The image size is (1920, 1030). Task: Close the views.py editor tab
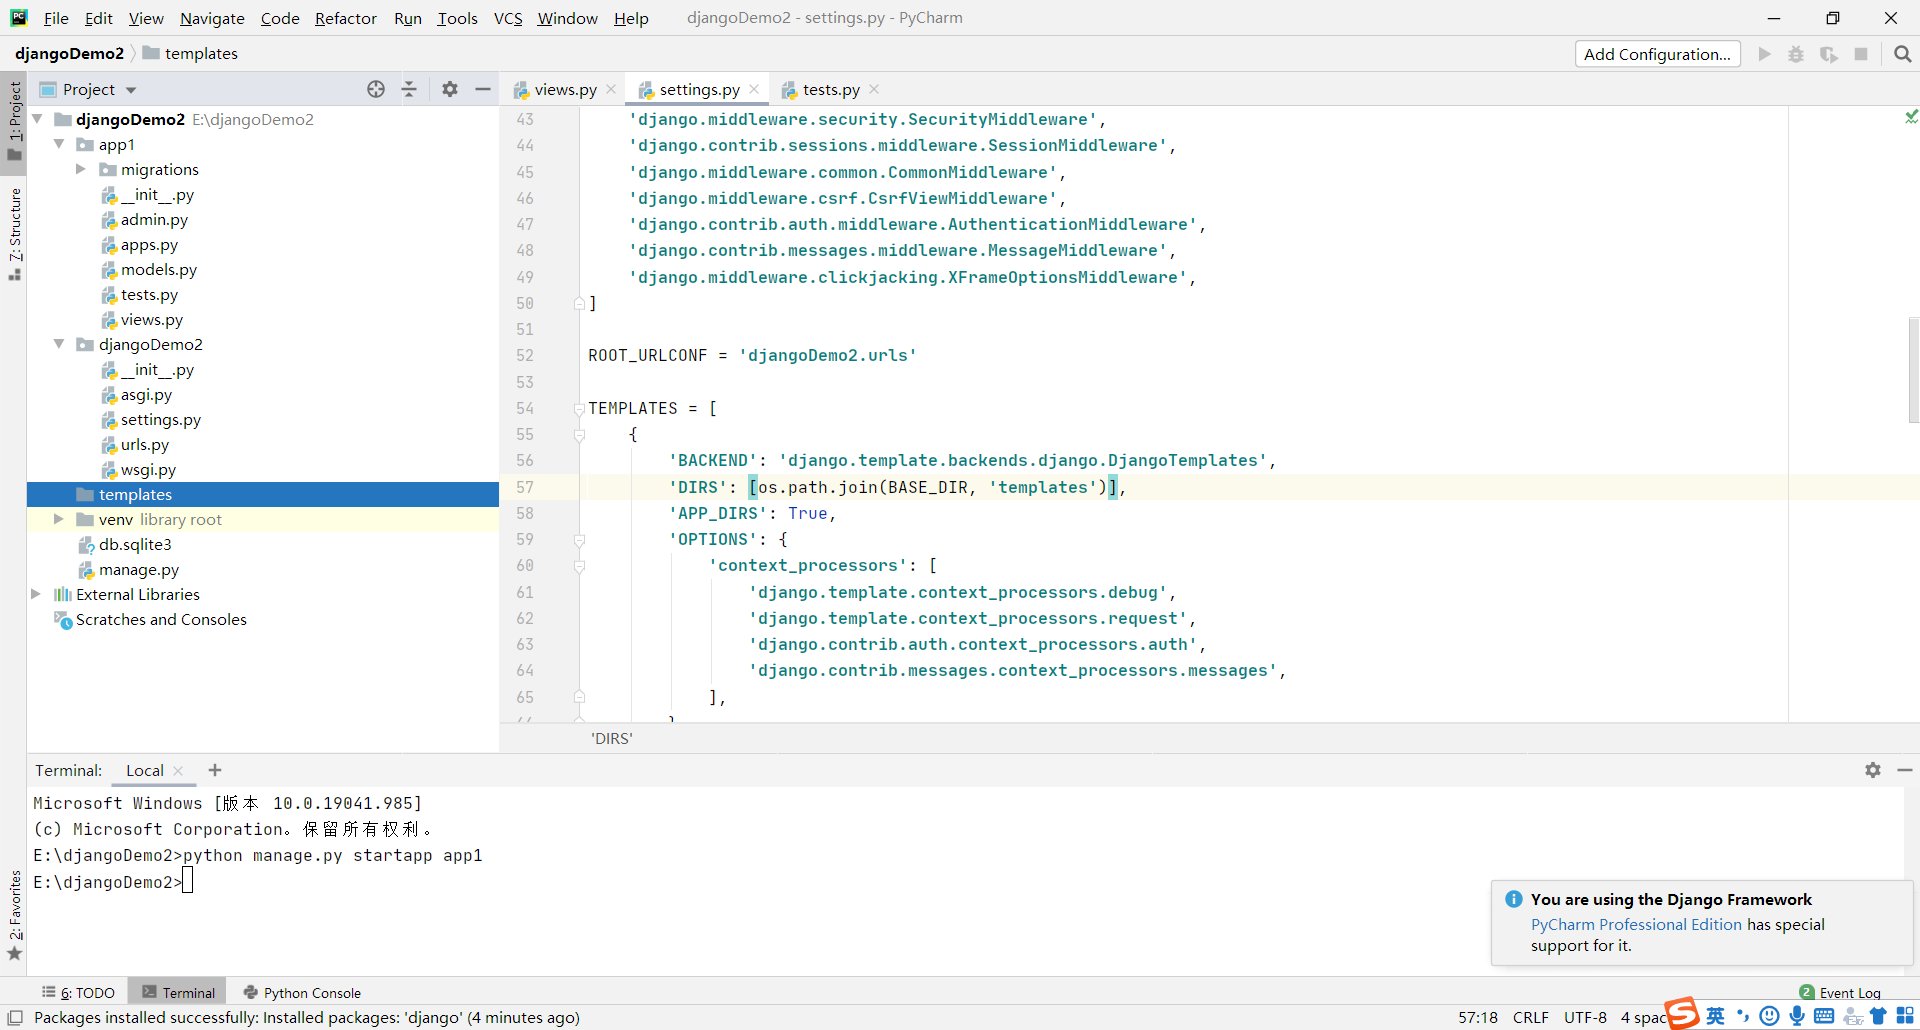coord(611,89)
